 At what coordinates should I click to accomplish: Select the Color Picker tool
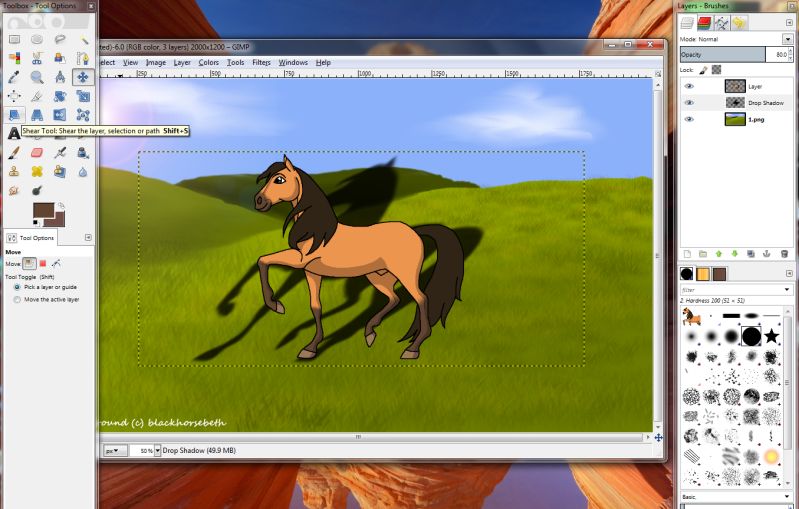[14, 77]
